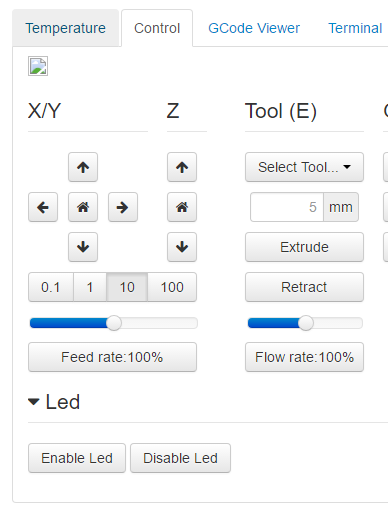The width and height of the screenshot is (388, 510).
Task: Raise Z axis with up arrow
Action: click(182, 167)
